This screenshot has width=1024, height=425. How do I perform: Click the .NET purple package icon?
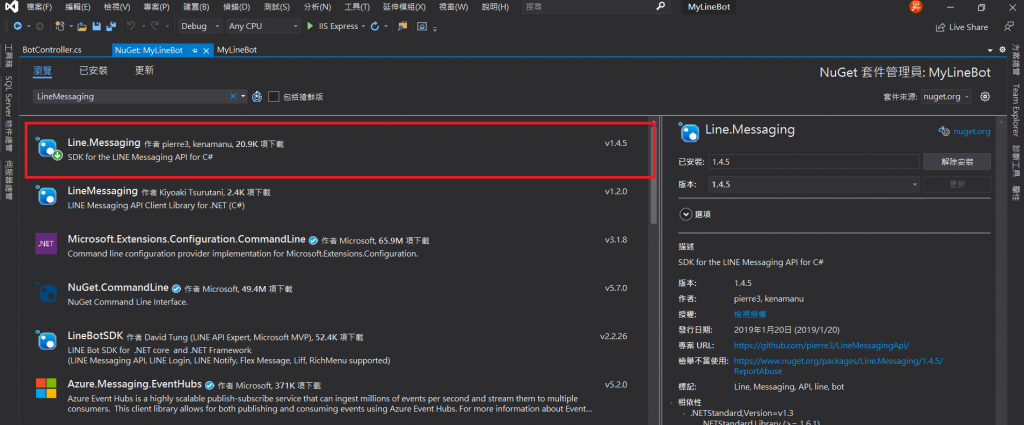[x=47, y=244]
